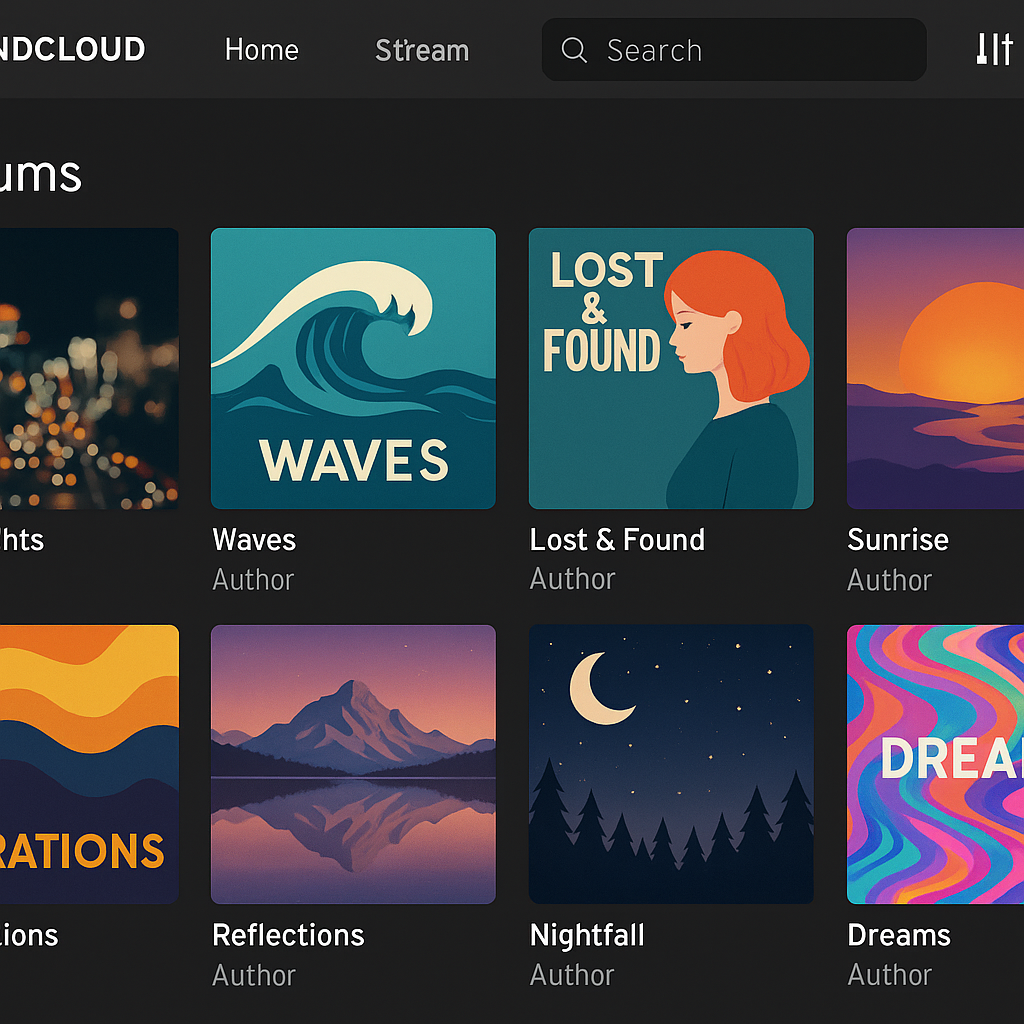
Task: Click the Author link under Reflections
Action: pos(253,974)
